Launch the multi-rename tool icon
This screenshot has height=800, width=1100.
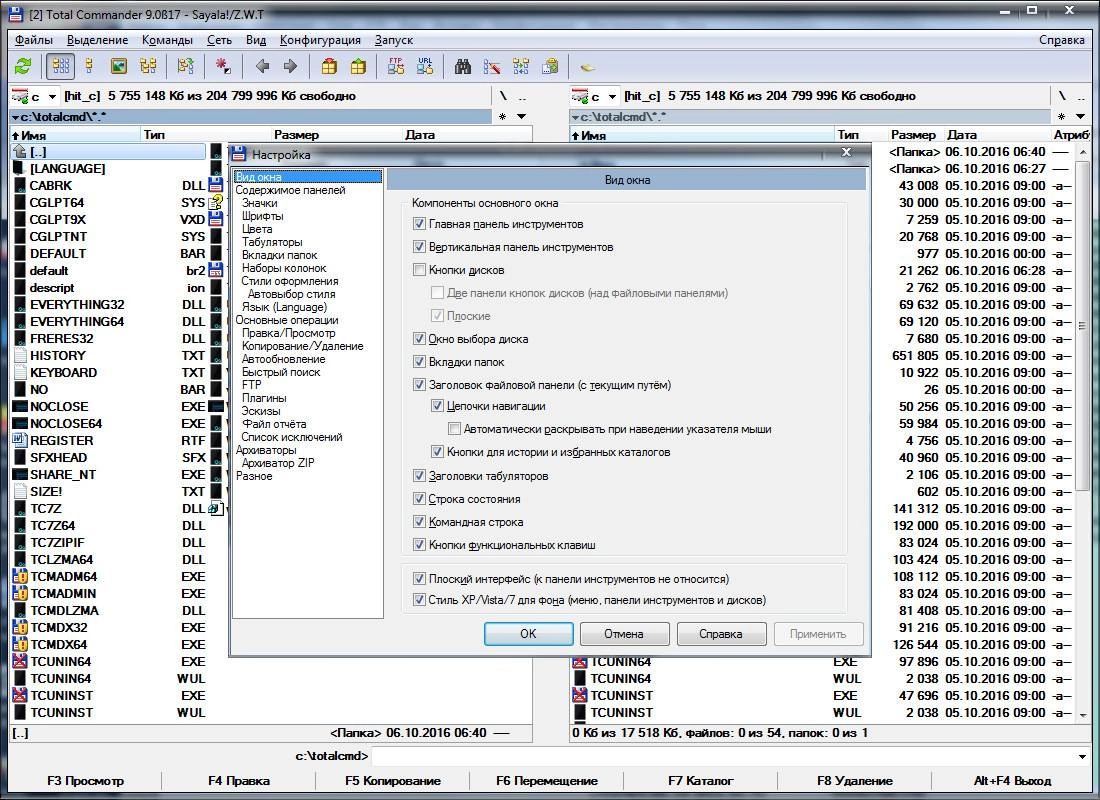(492, 67)
